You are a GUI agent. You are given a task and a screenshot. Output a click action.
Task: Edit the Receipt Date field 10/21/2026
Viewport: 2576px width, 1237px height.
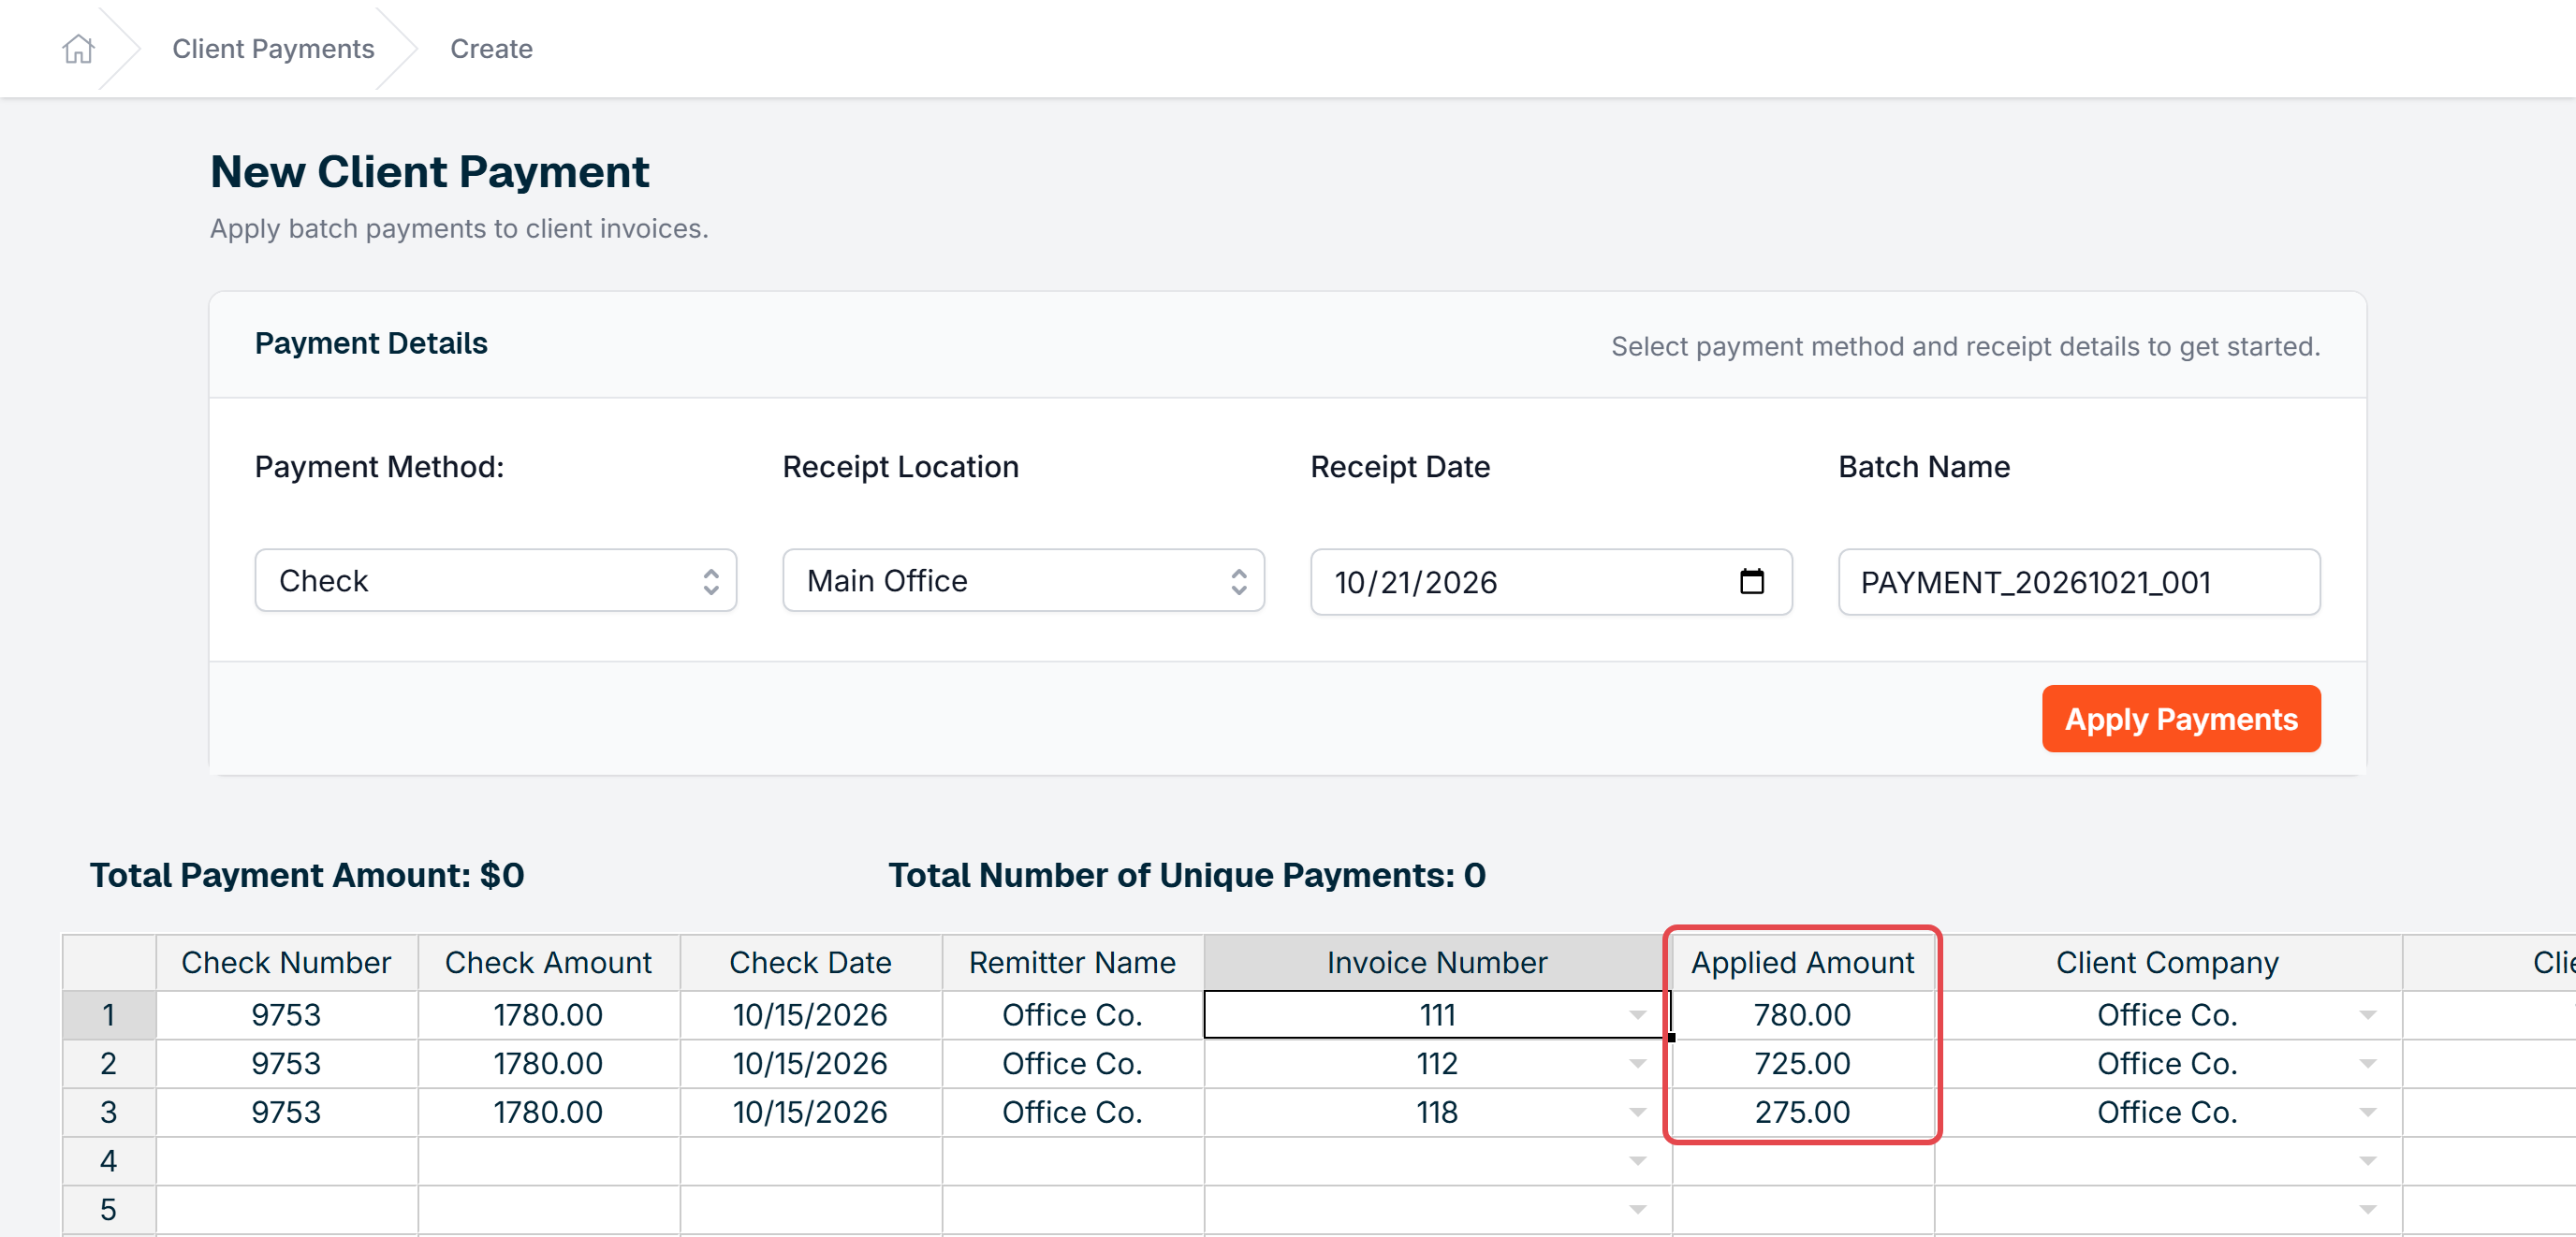[x=1551, y=581]
